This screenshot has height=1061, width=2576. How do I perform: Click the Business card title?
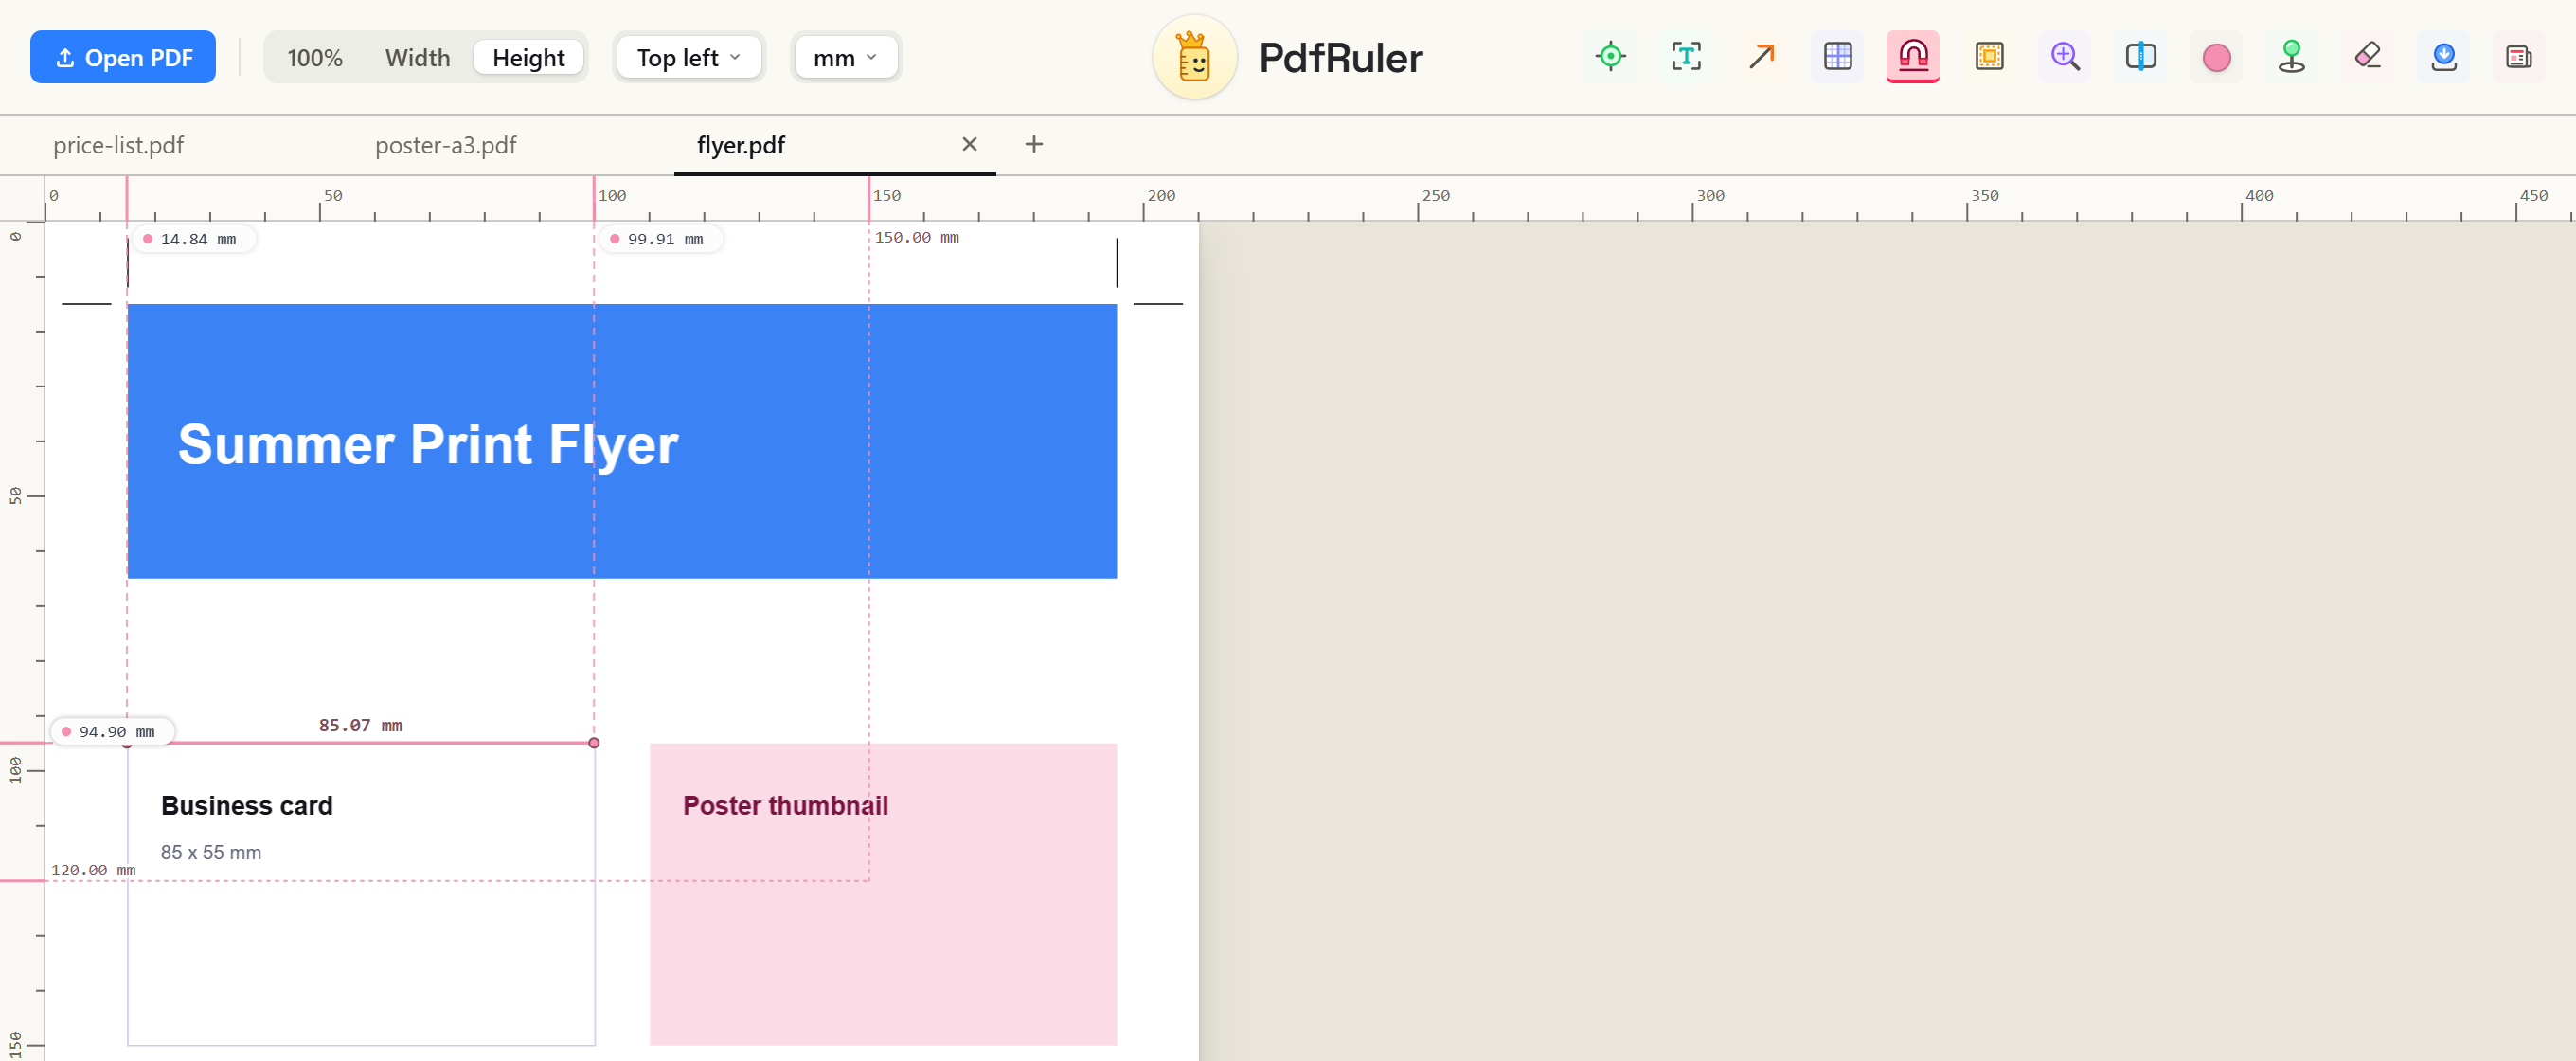(246, 806)
